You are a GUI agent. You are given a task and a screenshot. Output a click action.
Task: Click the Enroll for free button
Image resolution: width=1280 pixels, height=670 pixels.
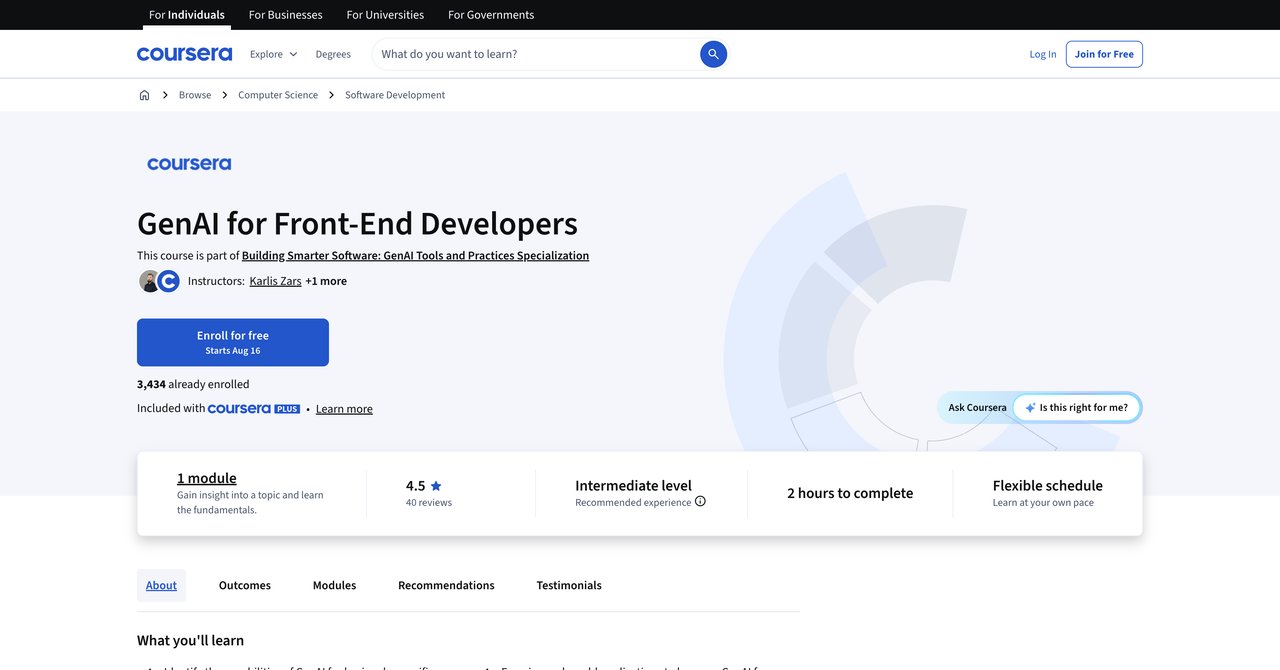click(x=233, y=342)
